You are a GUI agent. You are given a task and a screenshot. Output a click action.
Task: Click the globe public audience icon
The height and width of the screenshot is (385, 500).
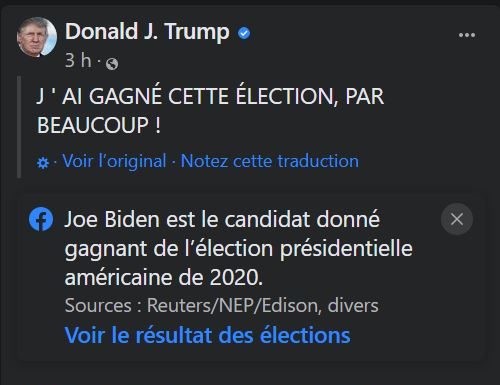(x=112, y=63)
